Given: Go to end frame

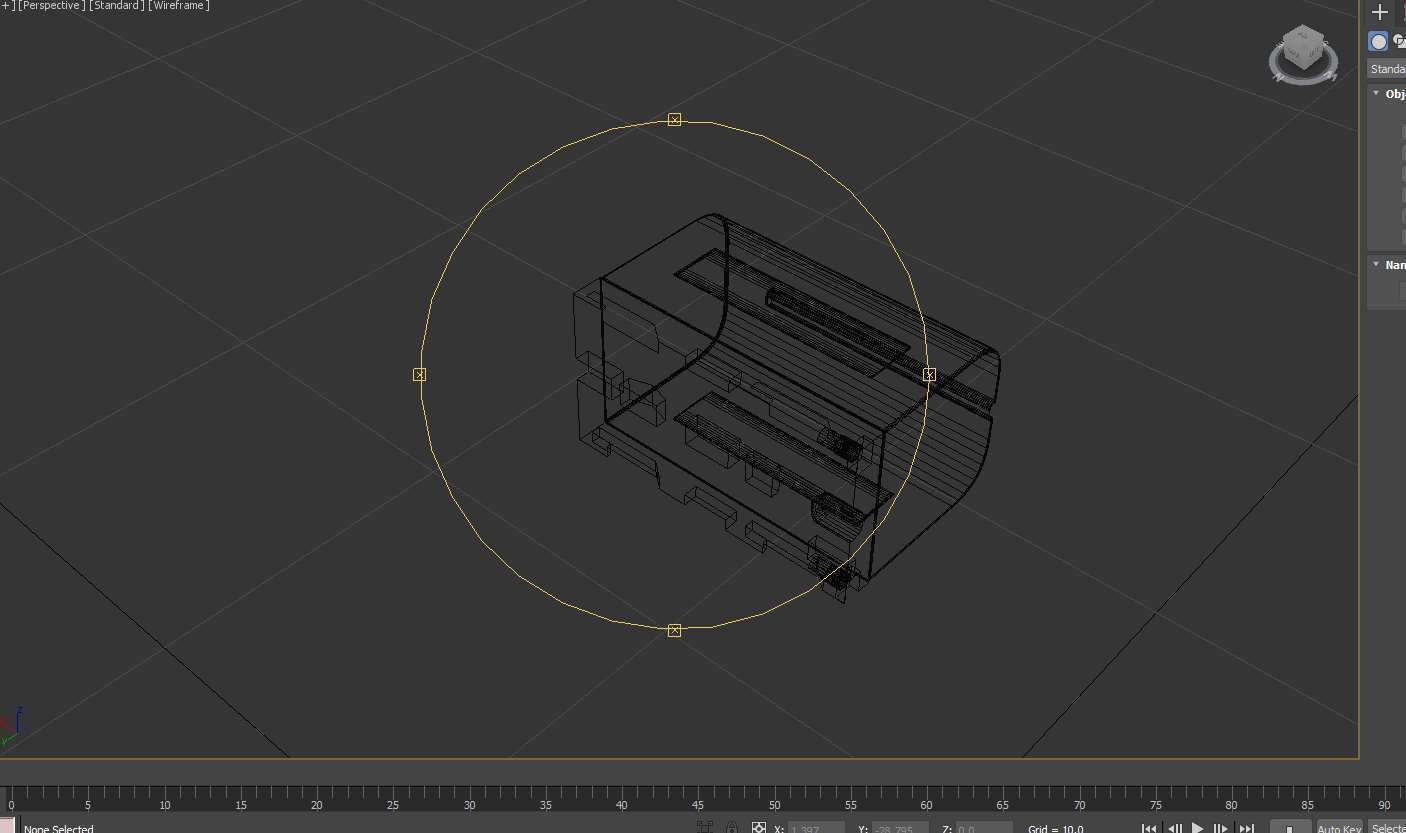Looking at the screenshot, I should pyautogui.click(x=1246, y=828).
